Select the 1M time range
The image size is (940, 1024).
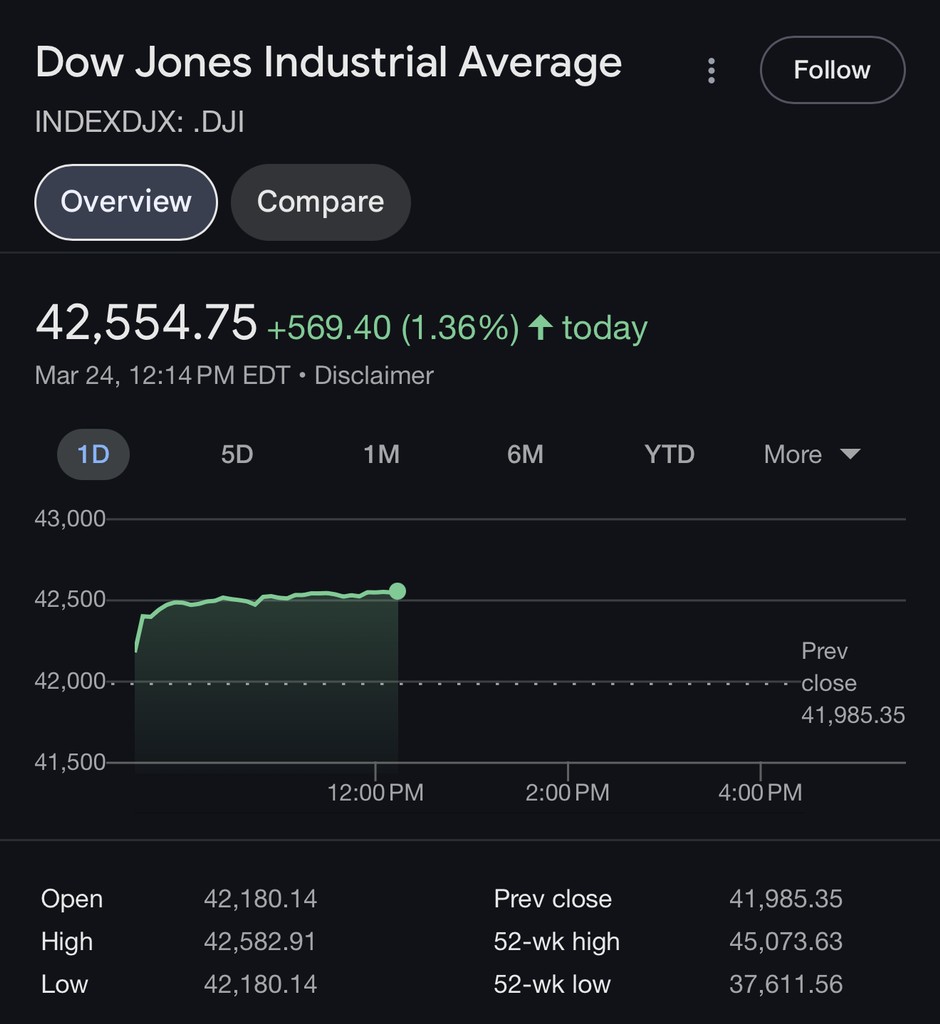[381, 455]
